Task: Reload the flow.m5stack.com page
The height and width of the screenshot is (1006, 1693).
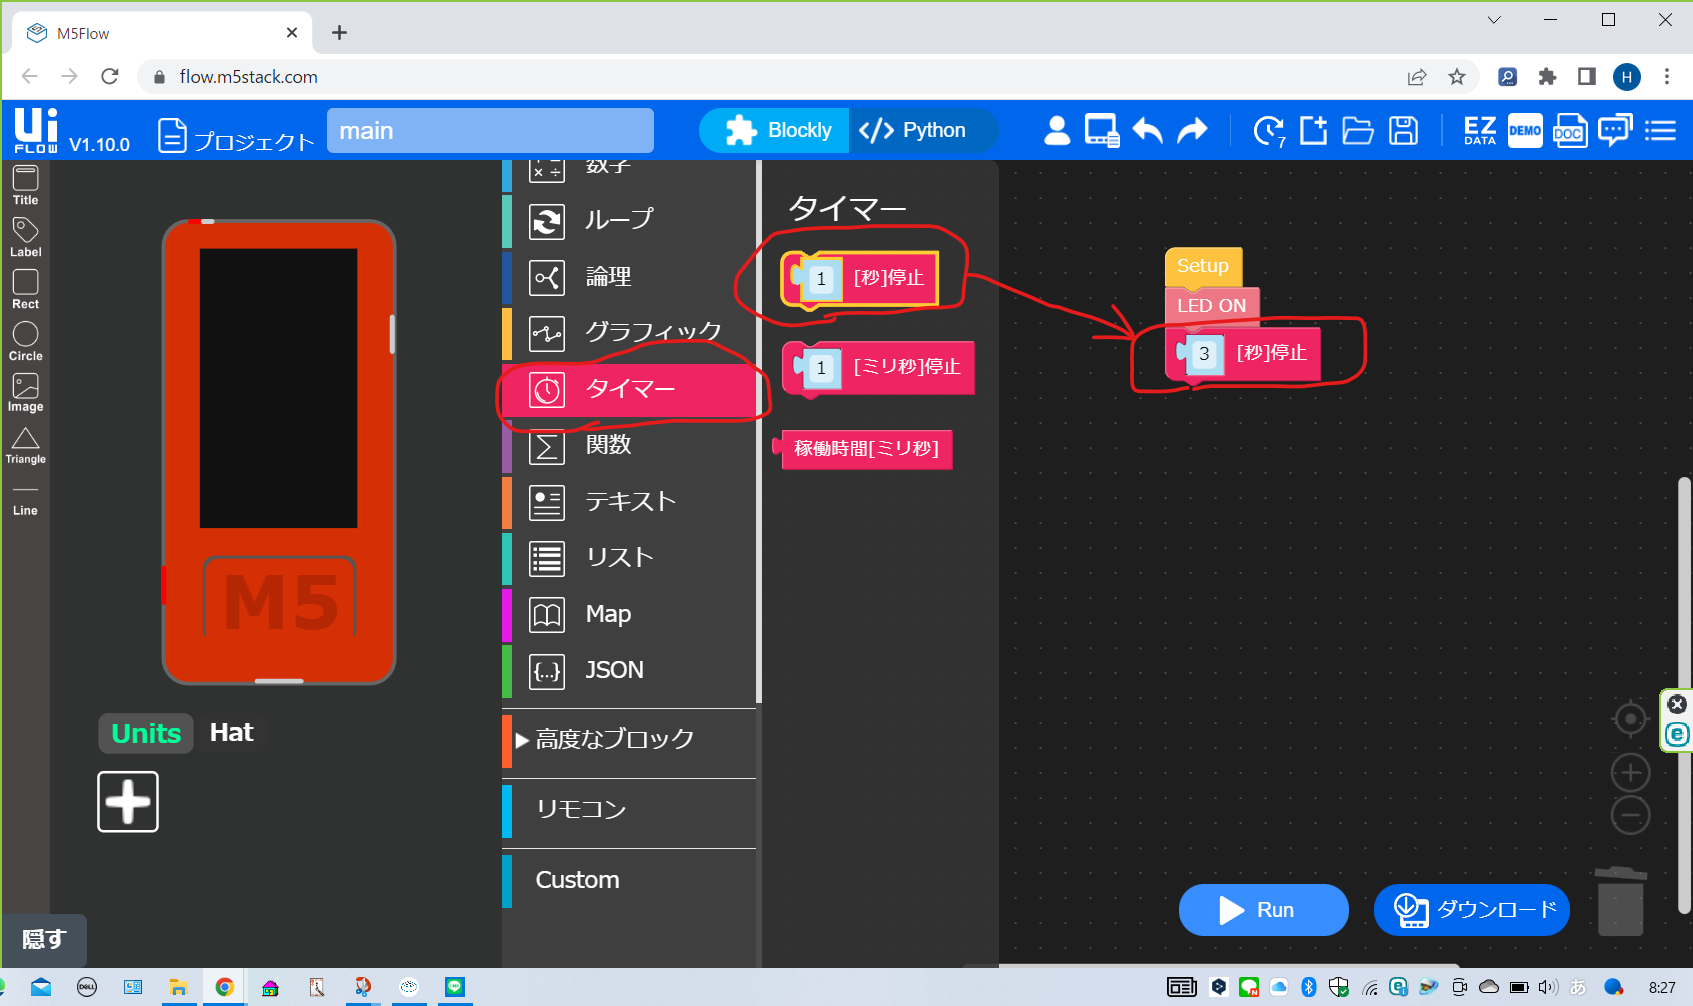Action: click(110, 77)
